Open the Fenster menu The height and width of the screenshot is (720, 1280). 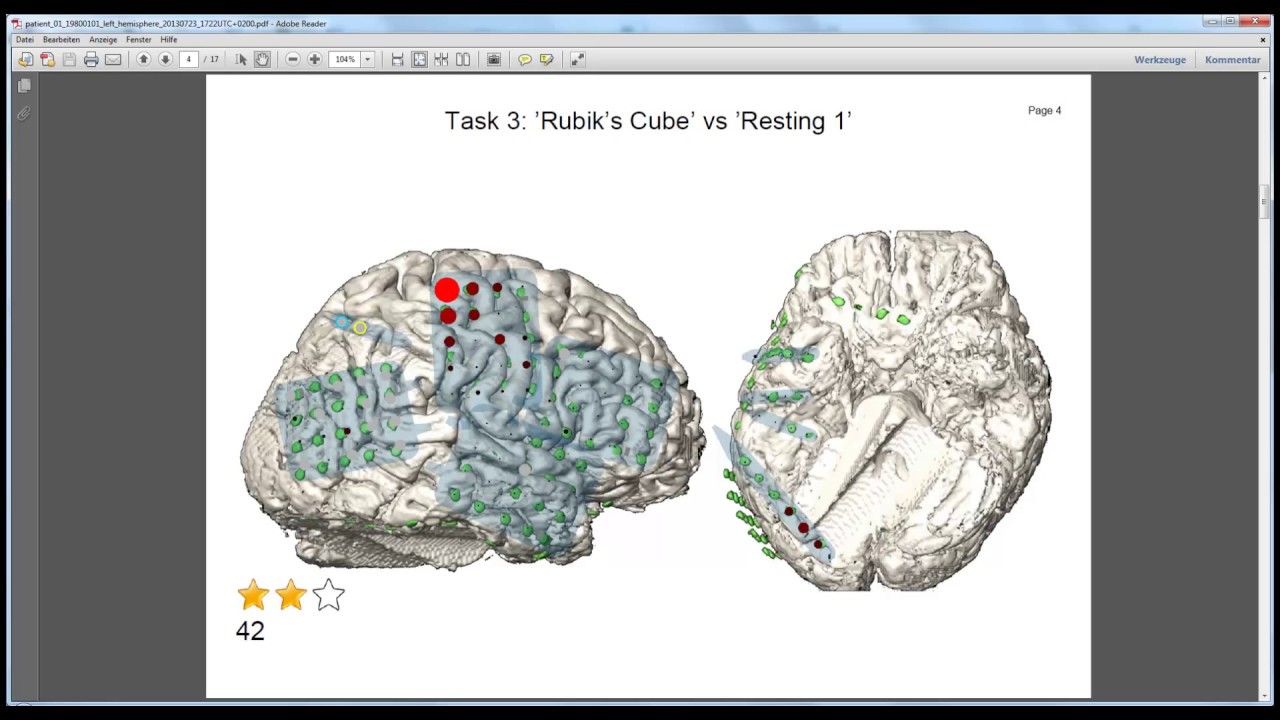click(x=139, y=40)
